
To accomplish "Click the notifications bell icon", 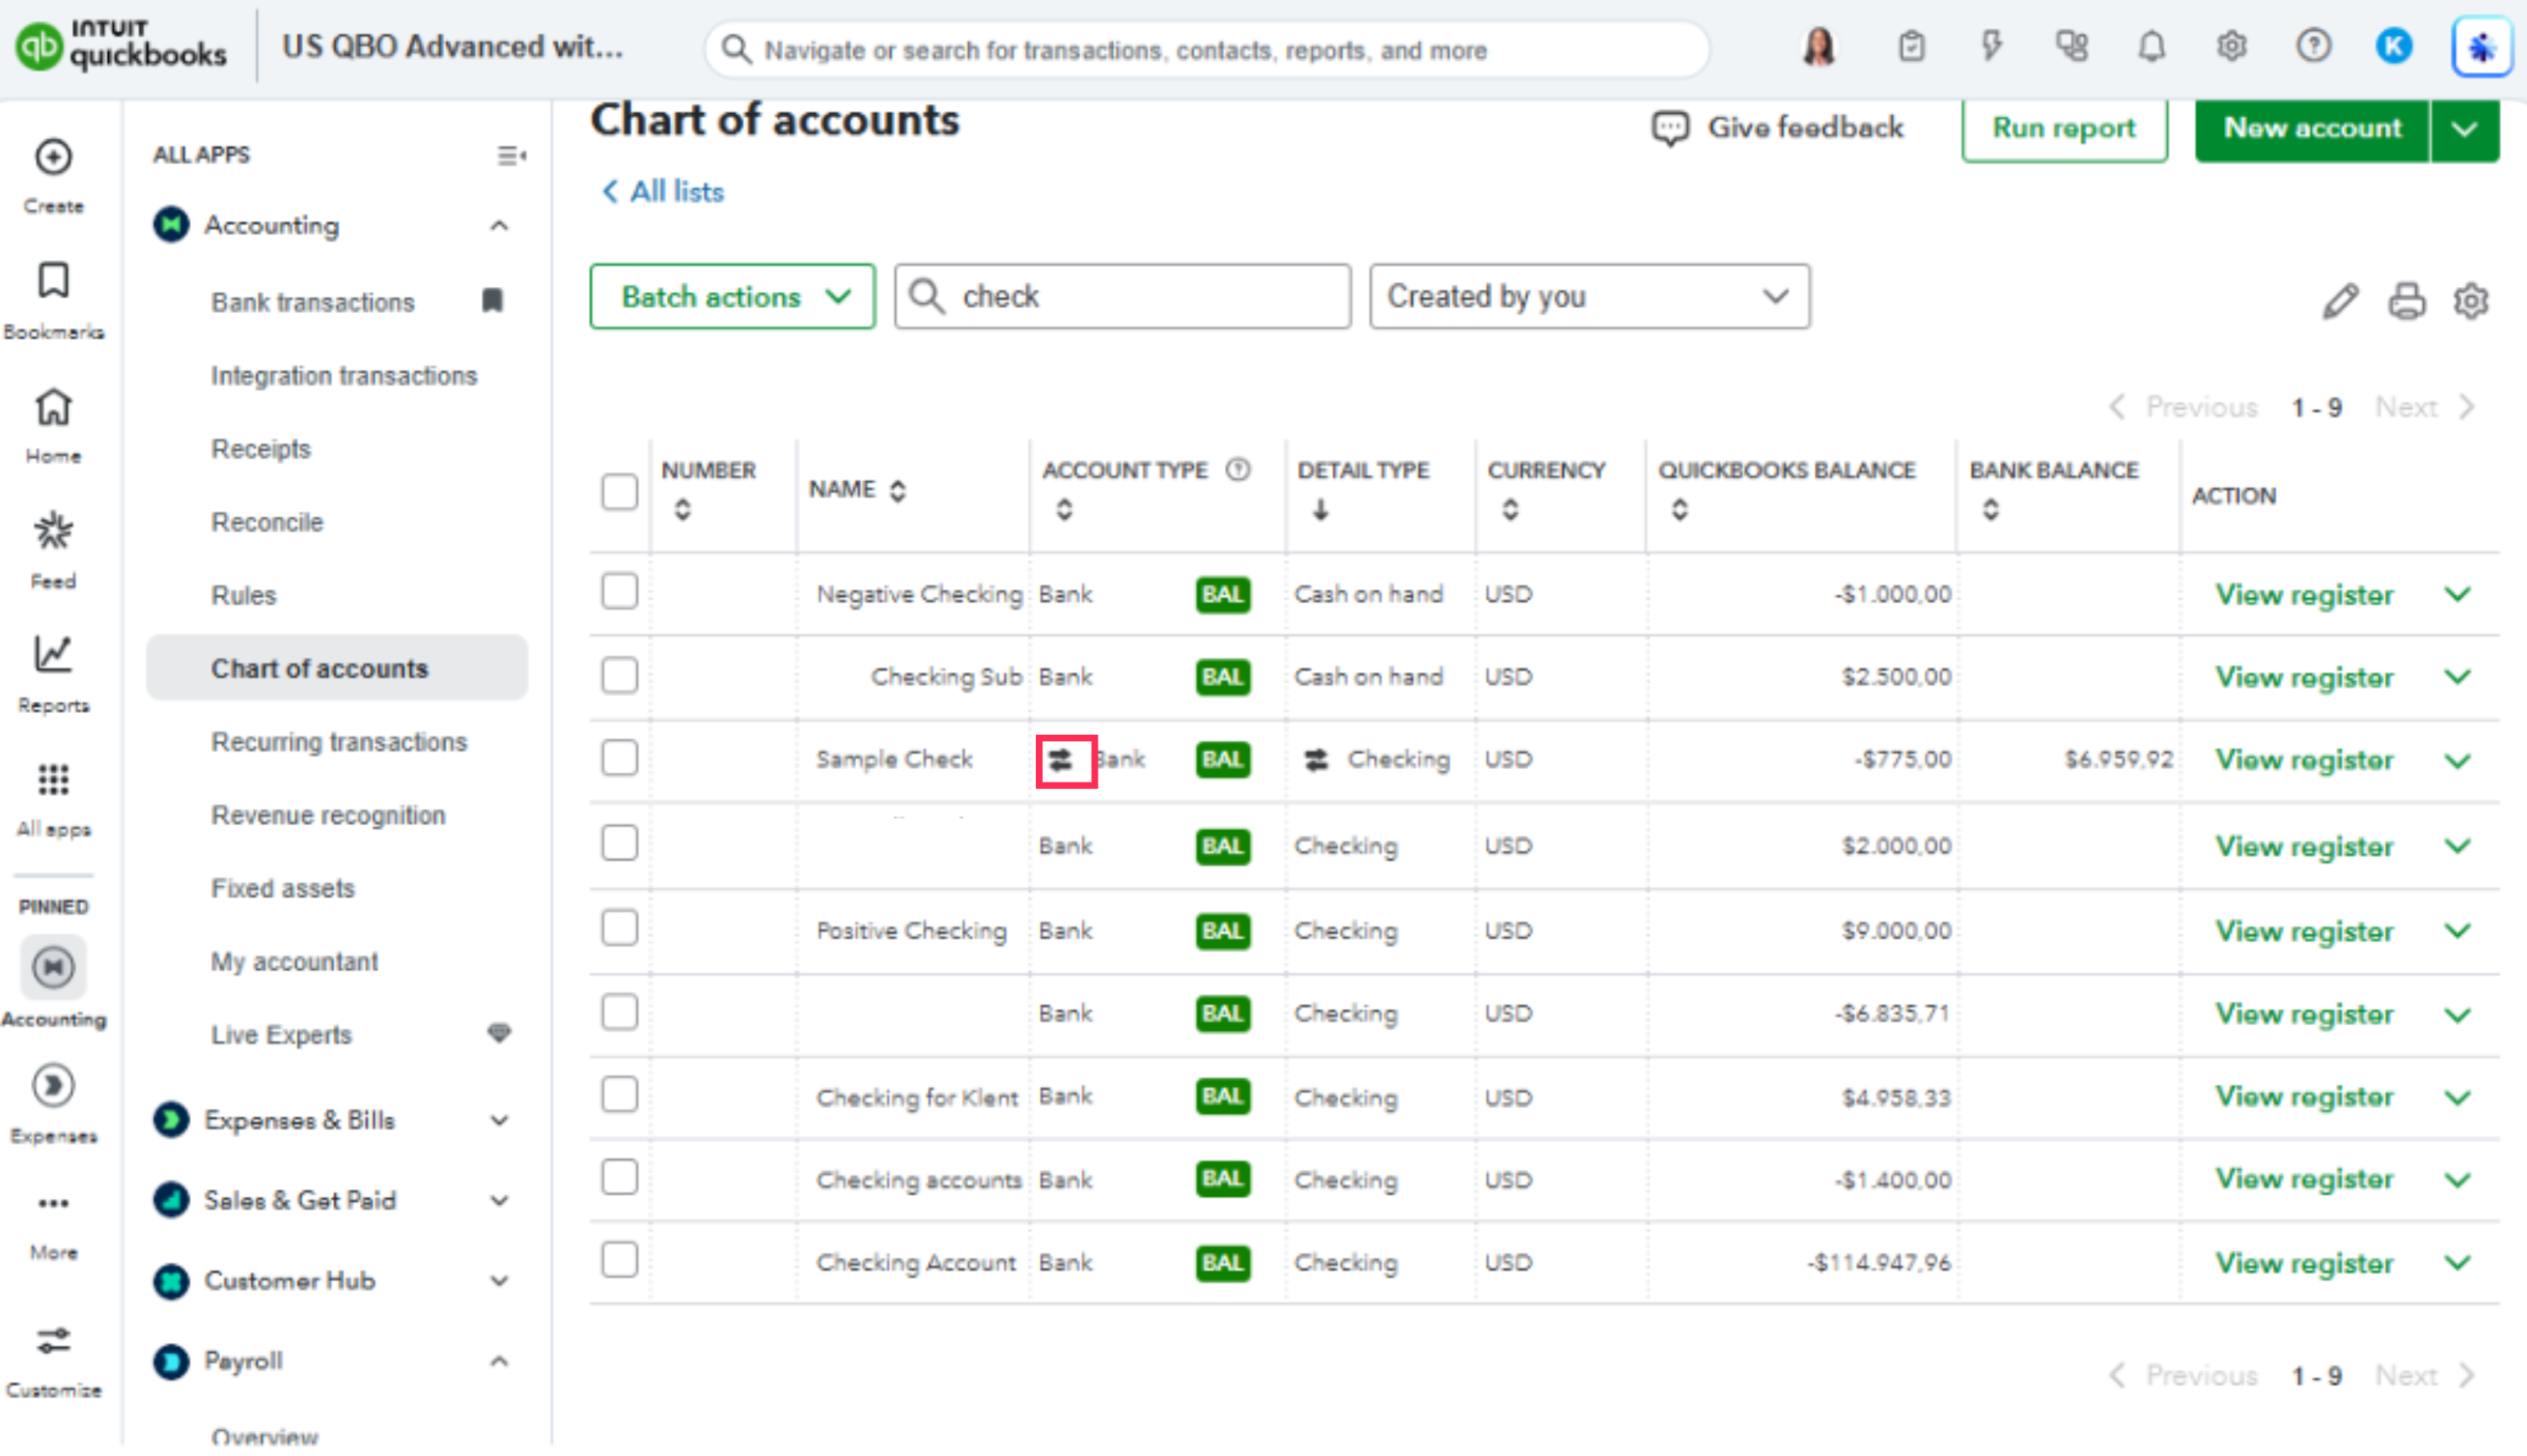I will coord(2151,47).
